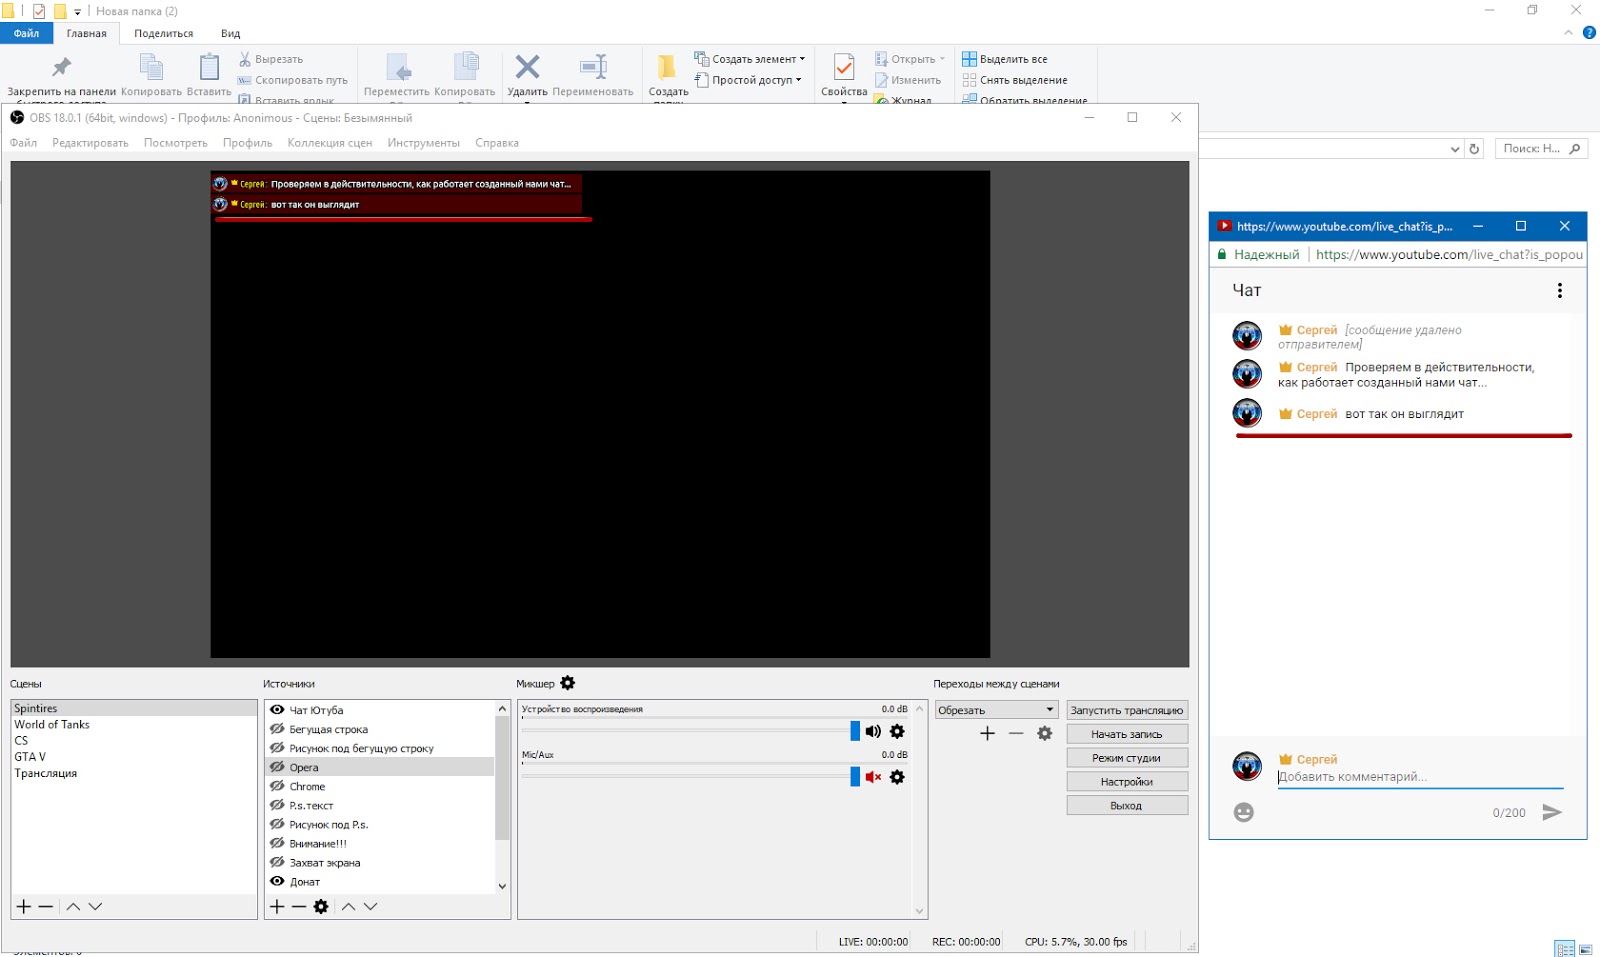The height and width of the screenshot is (957, 1600).
Task: Enable Режим студии in OBS
Action: [x=1127, y=758]
